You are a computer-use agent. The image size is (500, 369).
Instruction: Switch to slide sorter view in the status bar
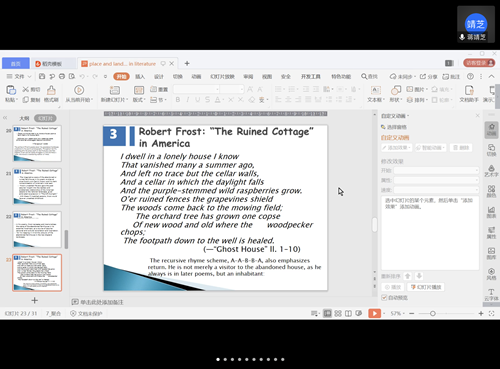338,313
